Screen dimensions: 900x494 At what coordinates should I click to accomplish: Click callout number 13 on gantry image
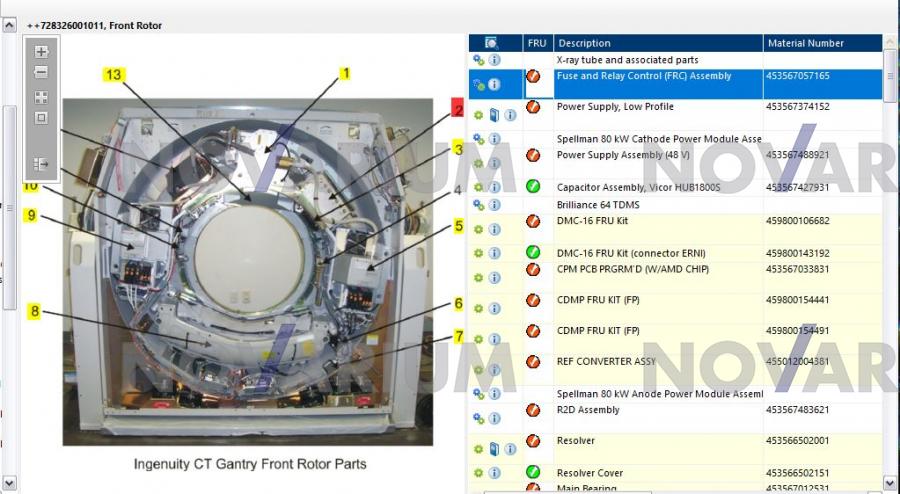pos(114,76)
